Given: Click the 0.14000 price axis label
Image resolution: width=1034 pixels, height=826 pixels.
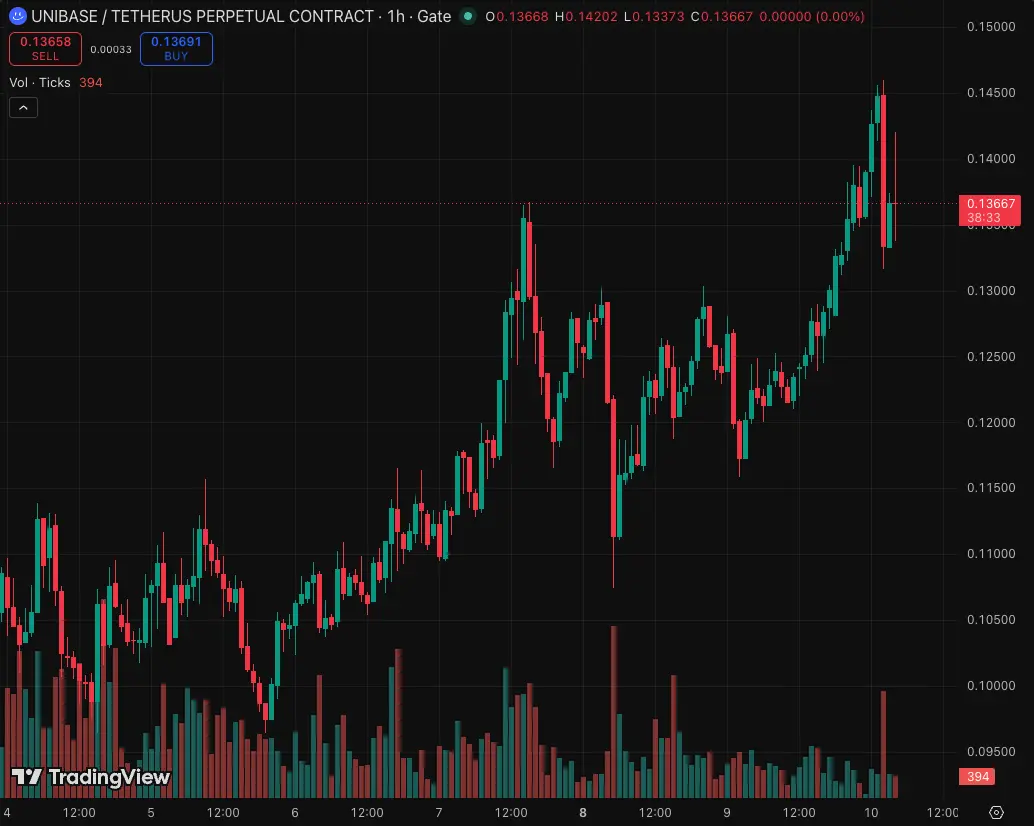Looking at the screenshot, I should (x=991, y=158).
